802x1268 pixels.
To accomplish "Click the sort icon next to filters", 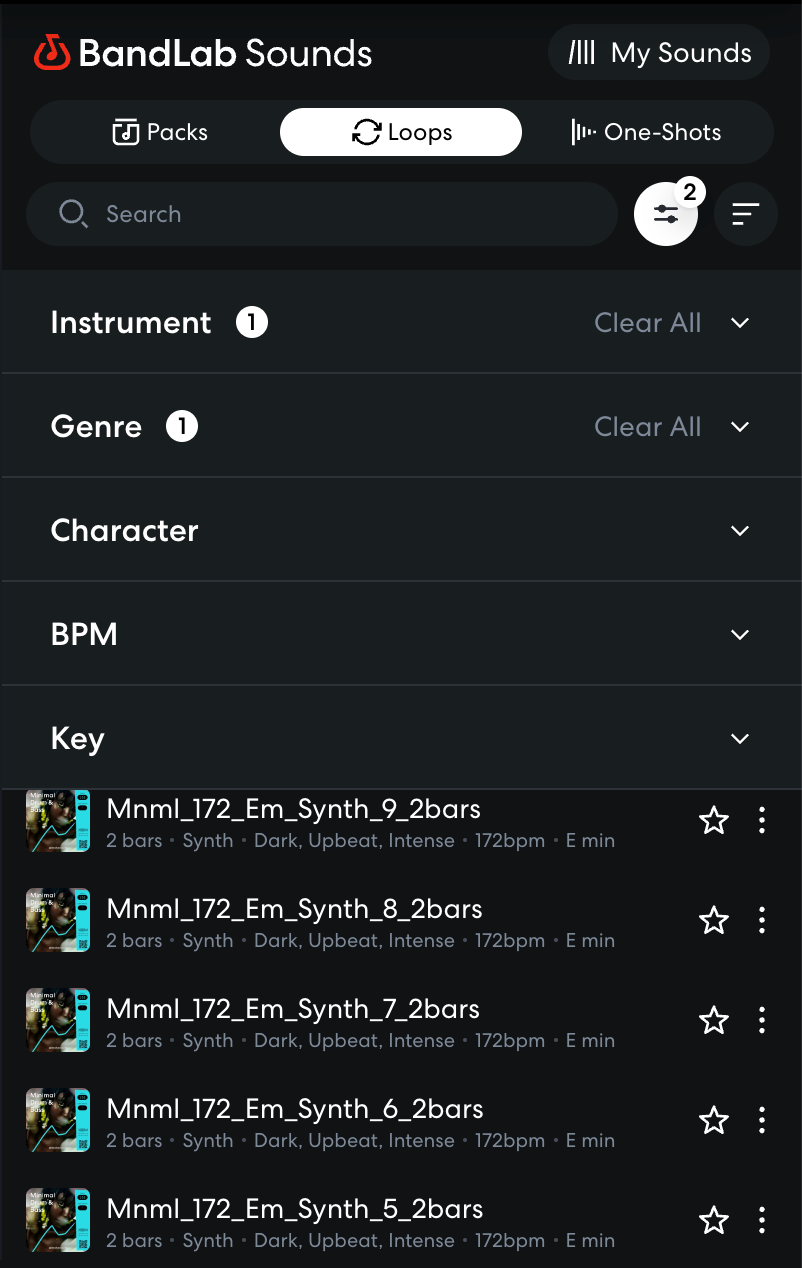I will (x=745, y=213).
